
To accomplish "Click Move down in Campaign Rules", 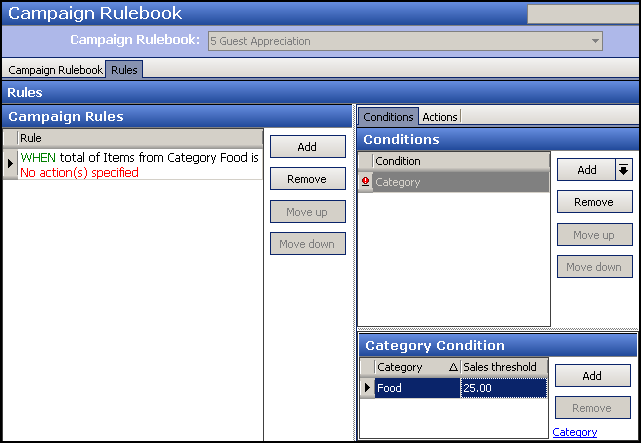I will (307, 244).
